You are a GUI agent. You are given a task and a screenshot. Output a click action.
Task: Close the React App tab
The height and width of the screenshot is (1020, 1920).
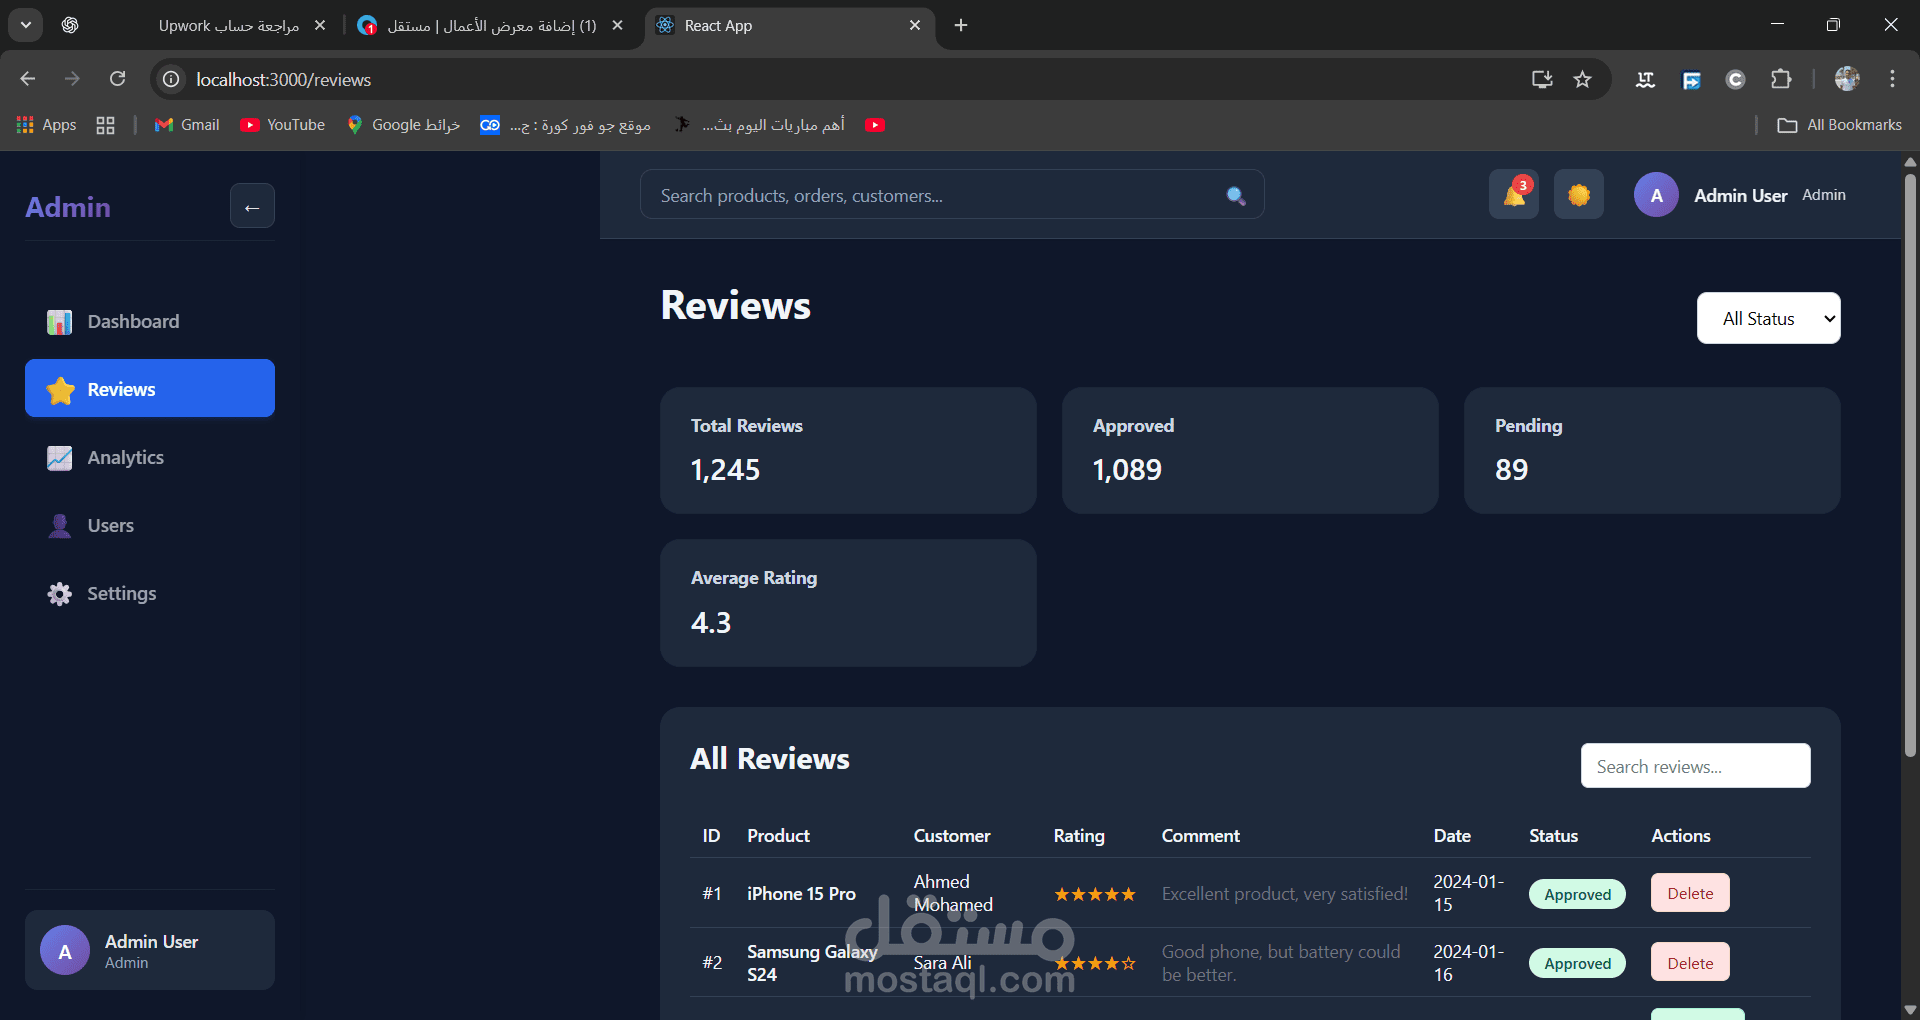pyautogui.click(x=915, y=25)
